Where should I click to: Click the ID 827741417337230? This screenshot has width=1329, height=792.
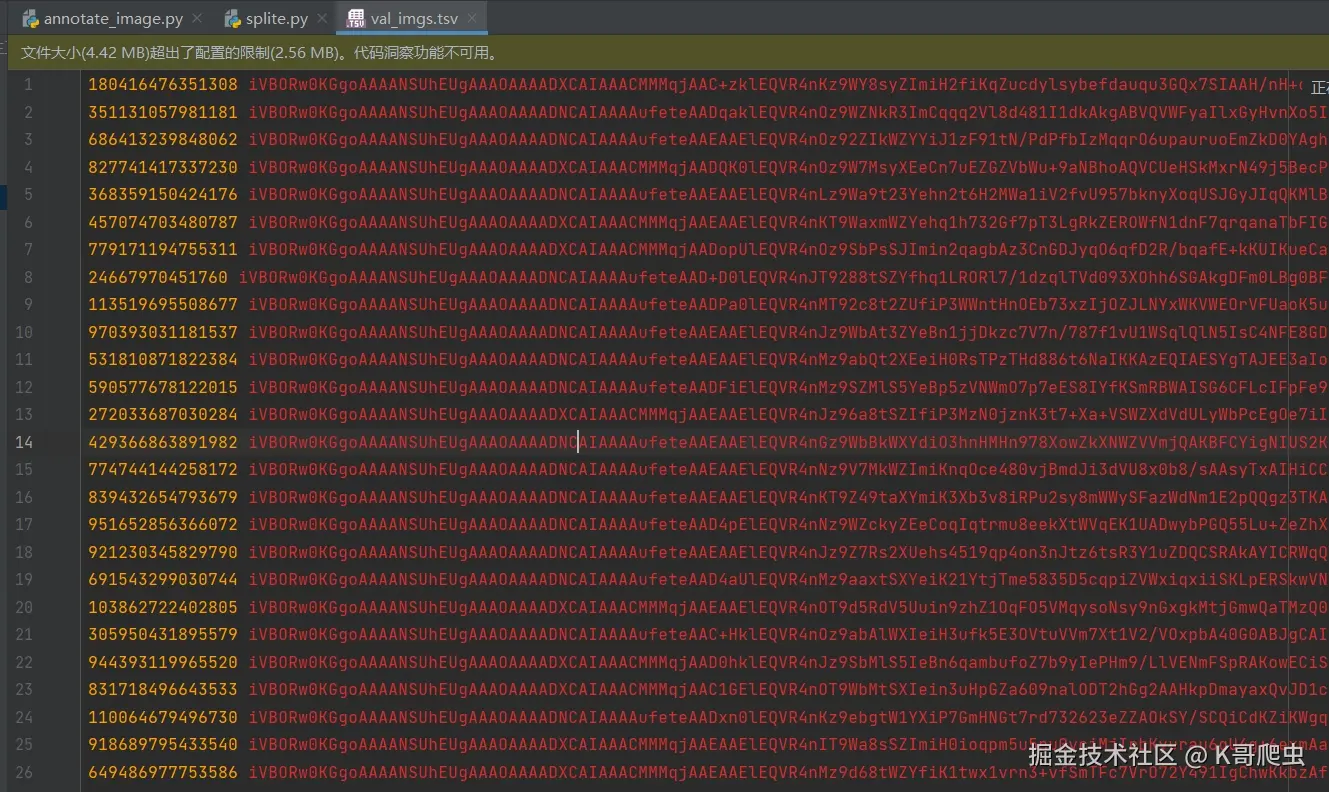click(x=163, y=167)
